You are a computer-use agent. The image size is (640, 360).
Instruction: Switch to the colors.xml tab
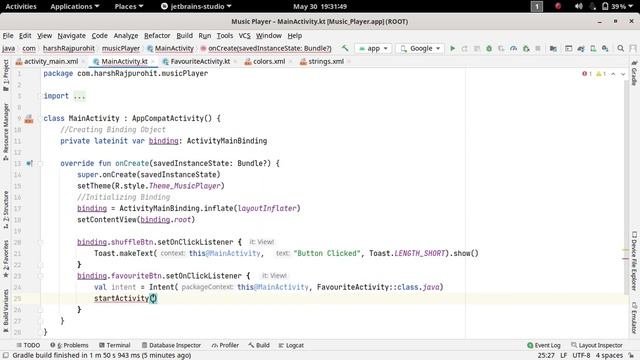[x=269, y=61]
